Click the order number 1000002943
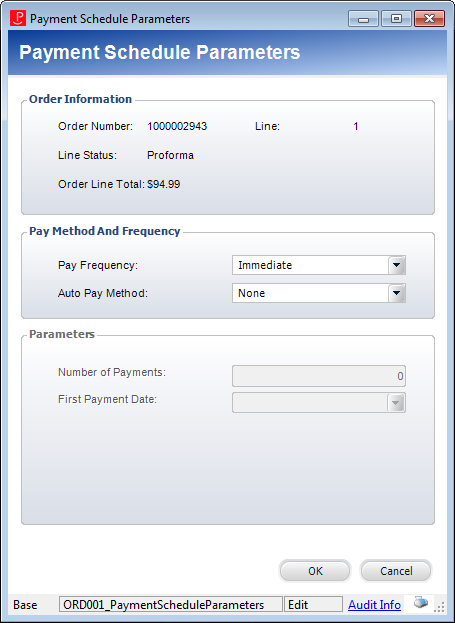 coord(177,126)
